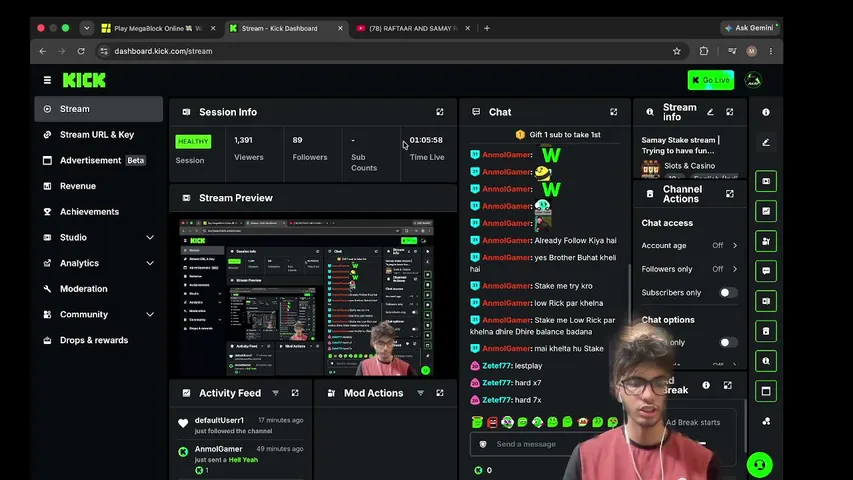Edit stream info with pencil icon
The height and width of the screenshot is (480, 853).
pyautogui.click(x=710, y=112)
